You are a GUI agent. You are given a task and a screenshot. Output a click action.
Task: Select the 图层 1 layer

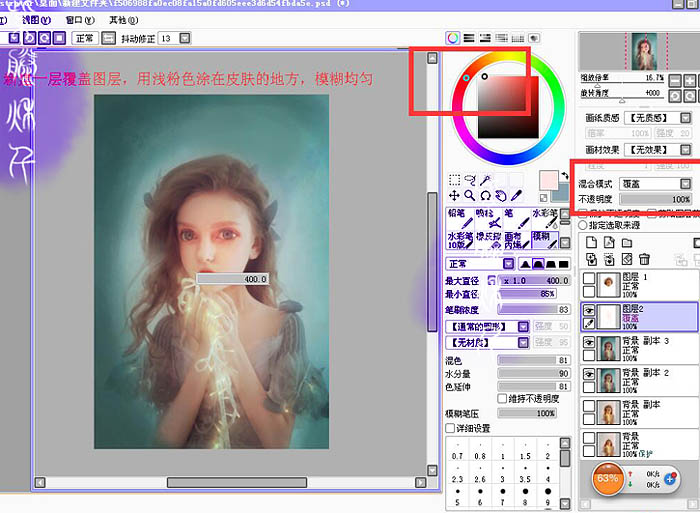[639, 284]
